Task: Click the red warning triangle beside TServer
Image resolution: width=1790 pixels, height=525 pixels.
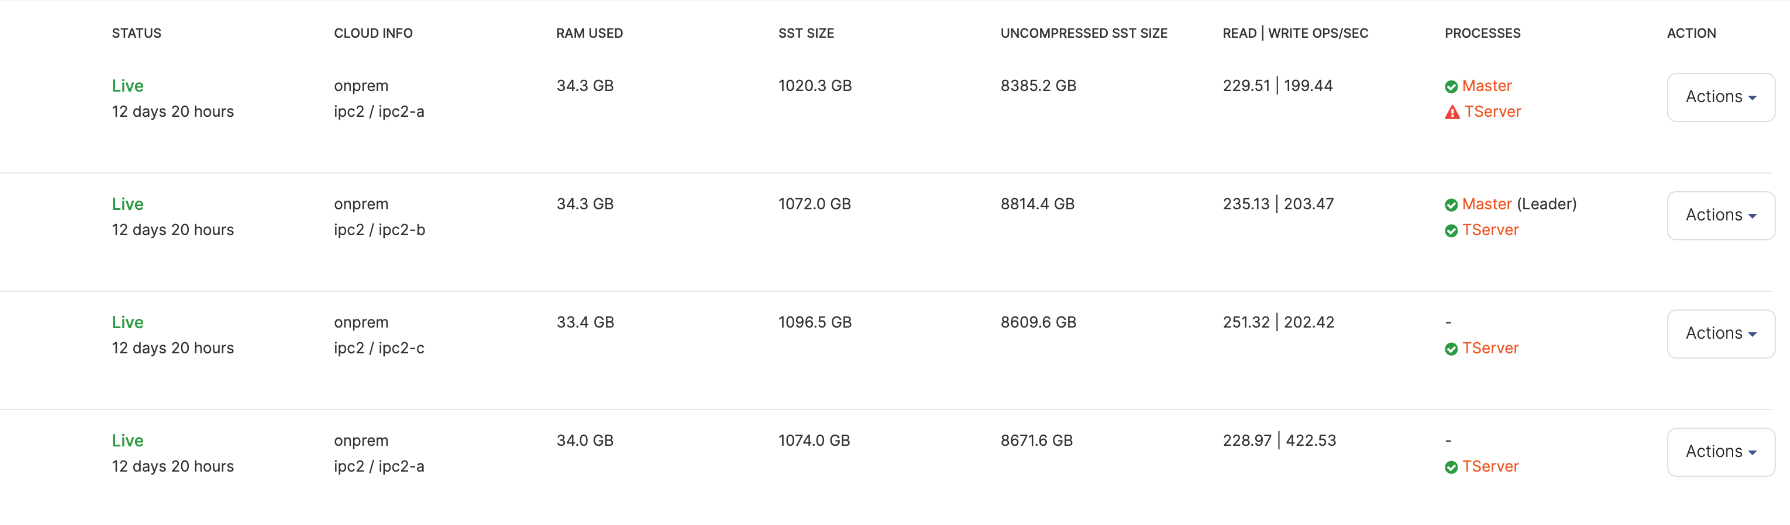Action: [x=1452, y=113]
